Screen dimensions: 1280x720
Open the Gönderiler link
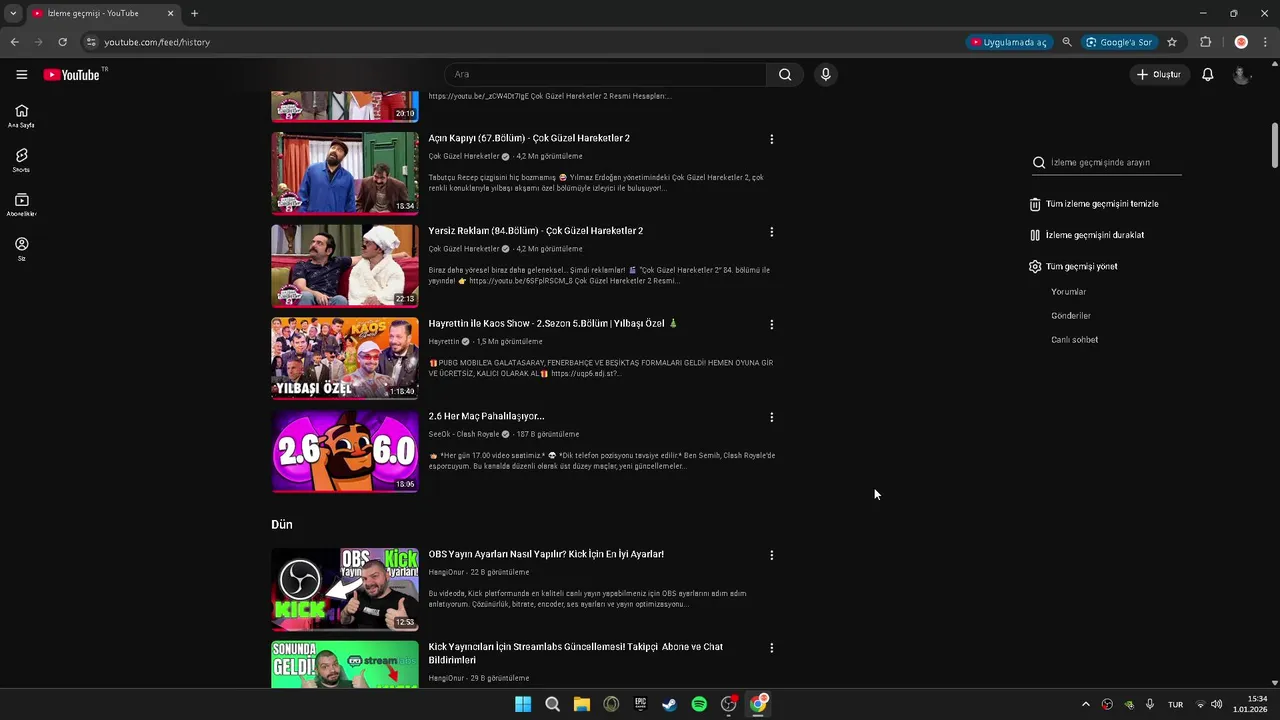click(x=1071, y=316)
